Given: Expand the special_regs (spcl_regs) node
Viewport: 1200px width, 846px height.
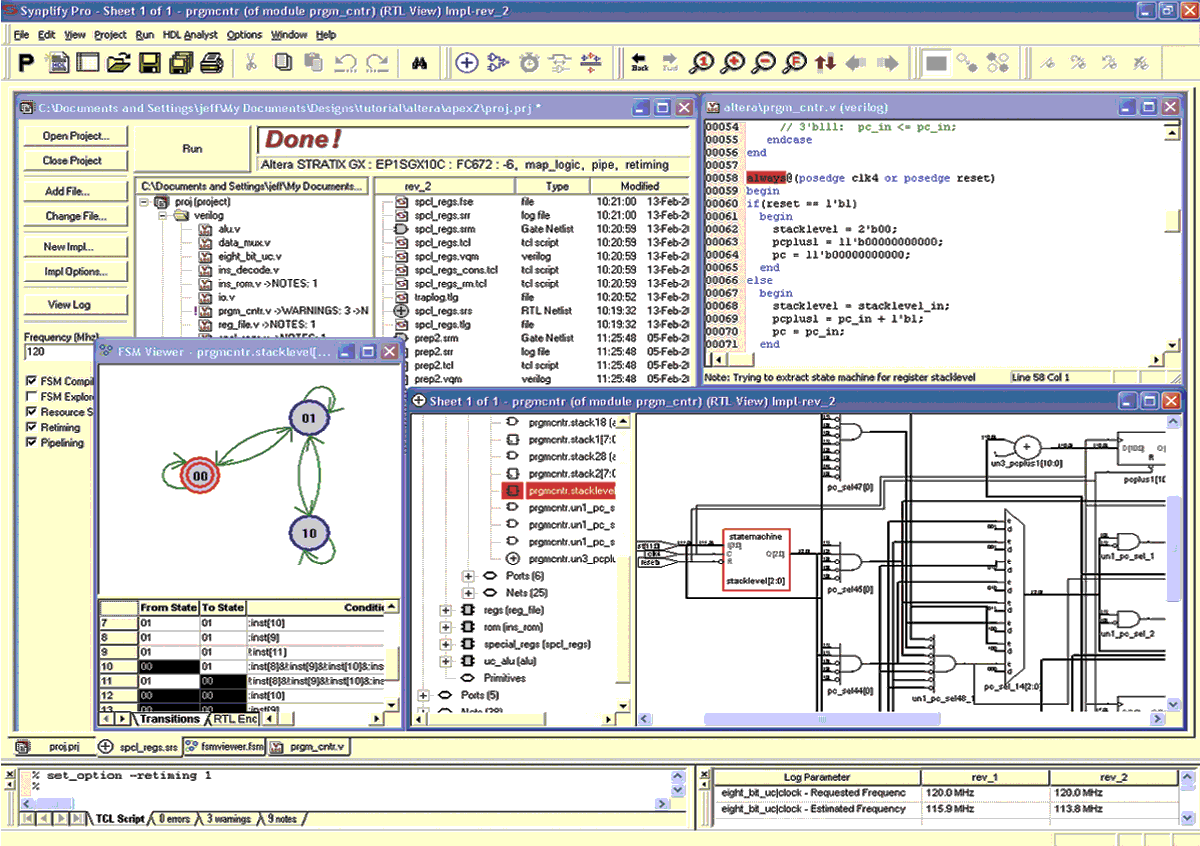Looking at the screenshot, I should [448, 645].
